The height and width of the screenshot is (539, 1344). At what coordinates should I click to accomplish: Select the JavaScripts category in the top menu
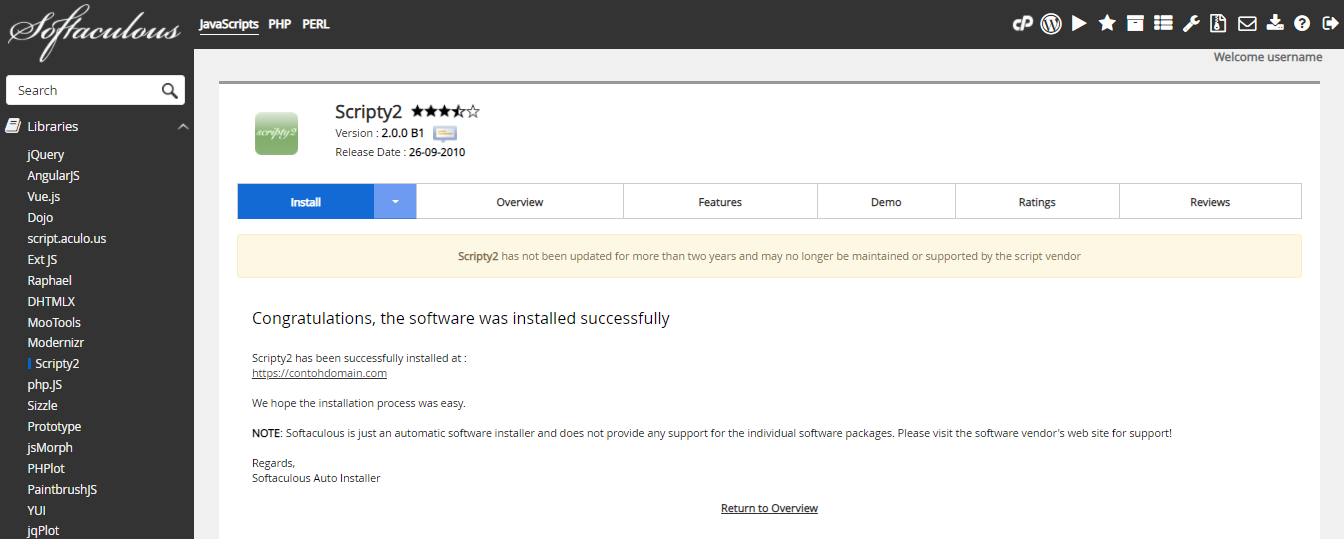click(x=229, y=24)
